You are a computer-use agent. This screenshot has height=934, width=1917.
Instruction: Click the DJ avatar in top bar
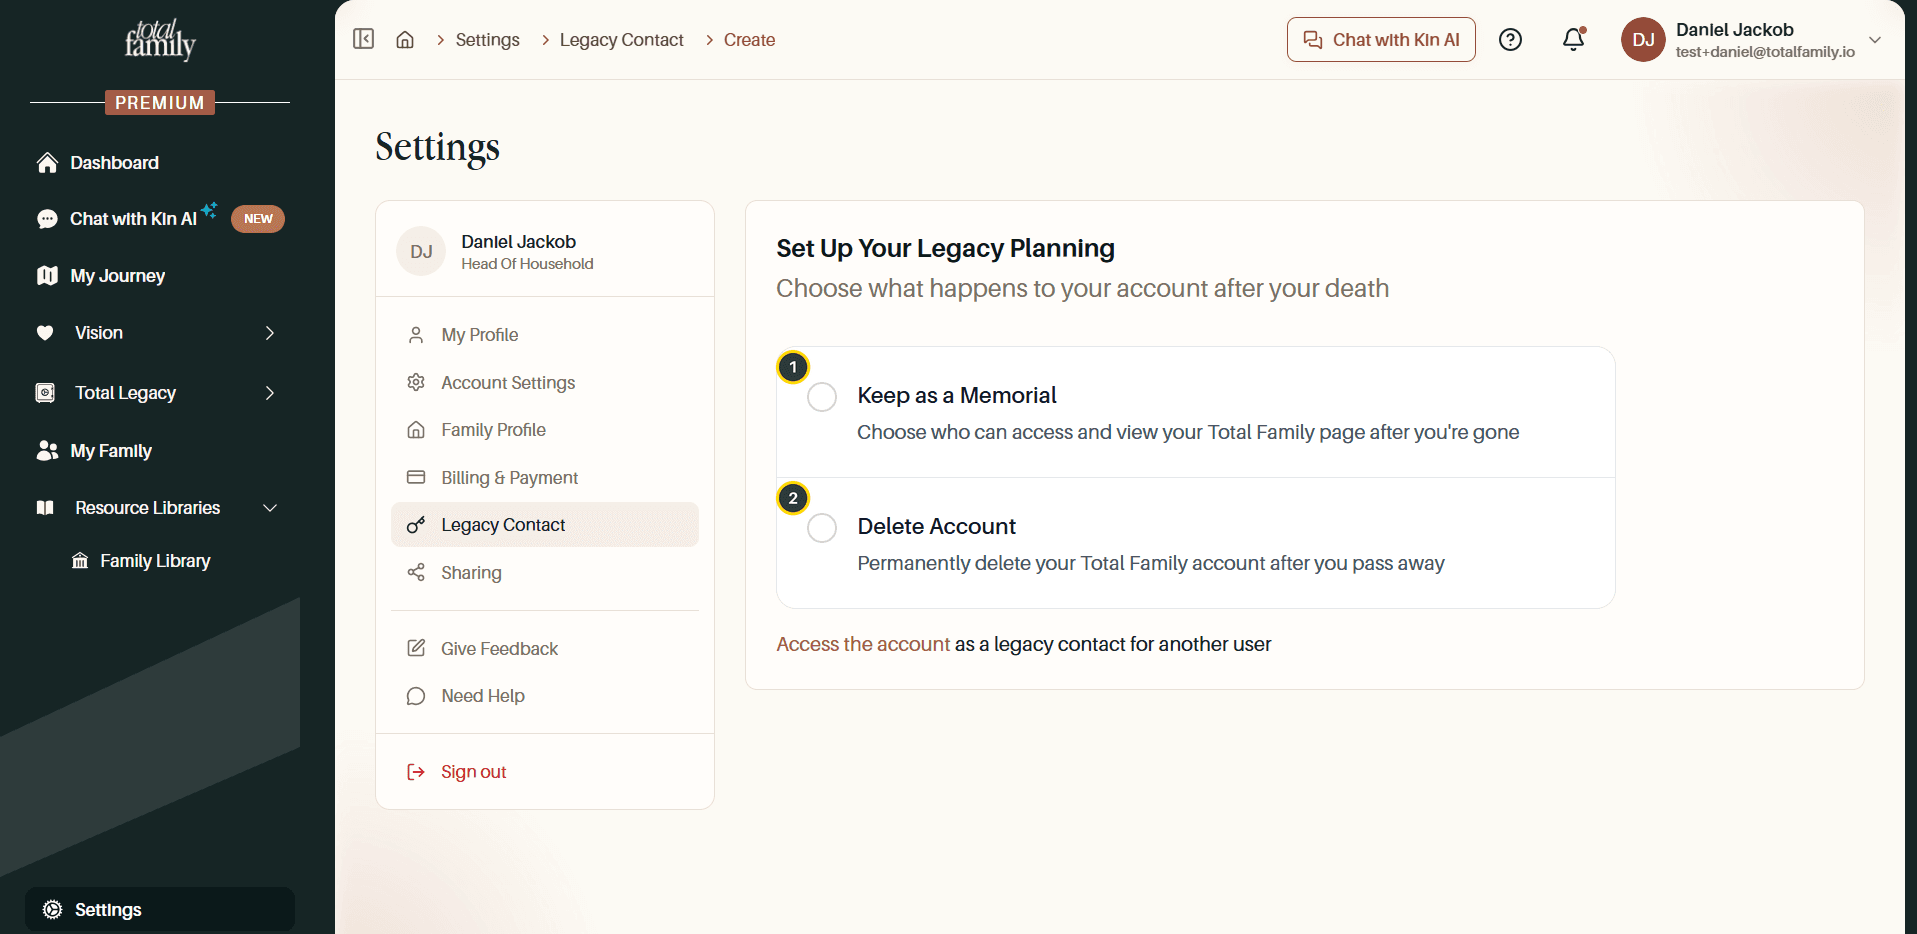(1643, 40)
